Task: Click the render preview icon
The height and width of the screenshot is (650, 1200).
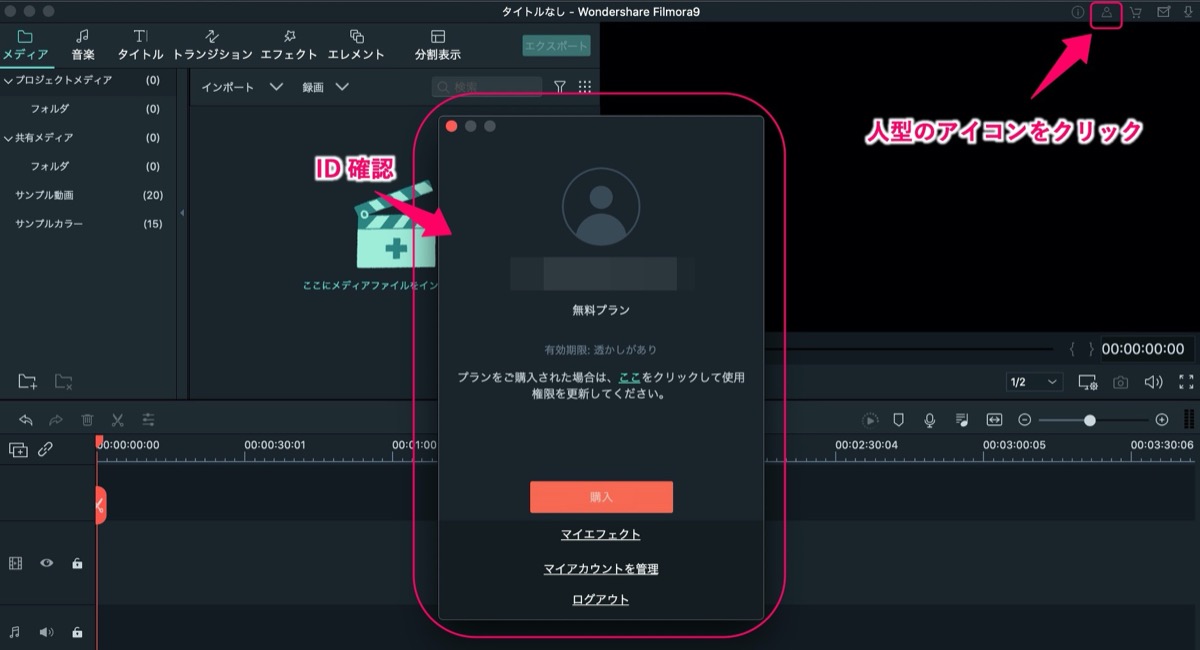Action: pyautogui.click(x=870, y=421)
